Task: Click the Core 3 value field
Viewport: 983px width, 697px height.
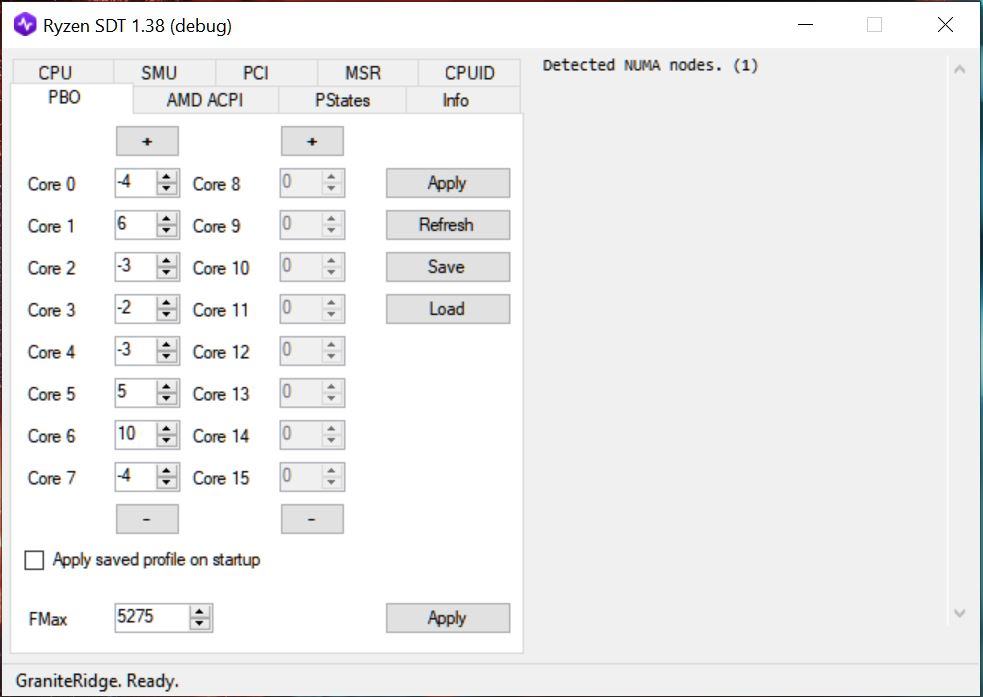Action: click(135, 309)
